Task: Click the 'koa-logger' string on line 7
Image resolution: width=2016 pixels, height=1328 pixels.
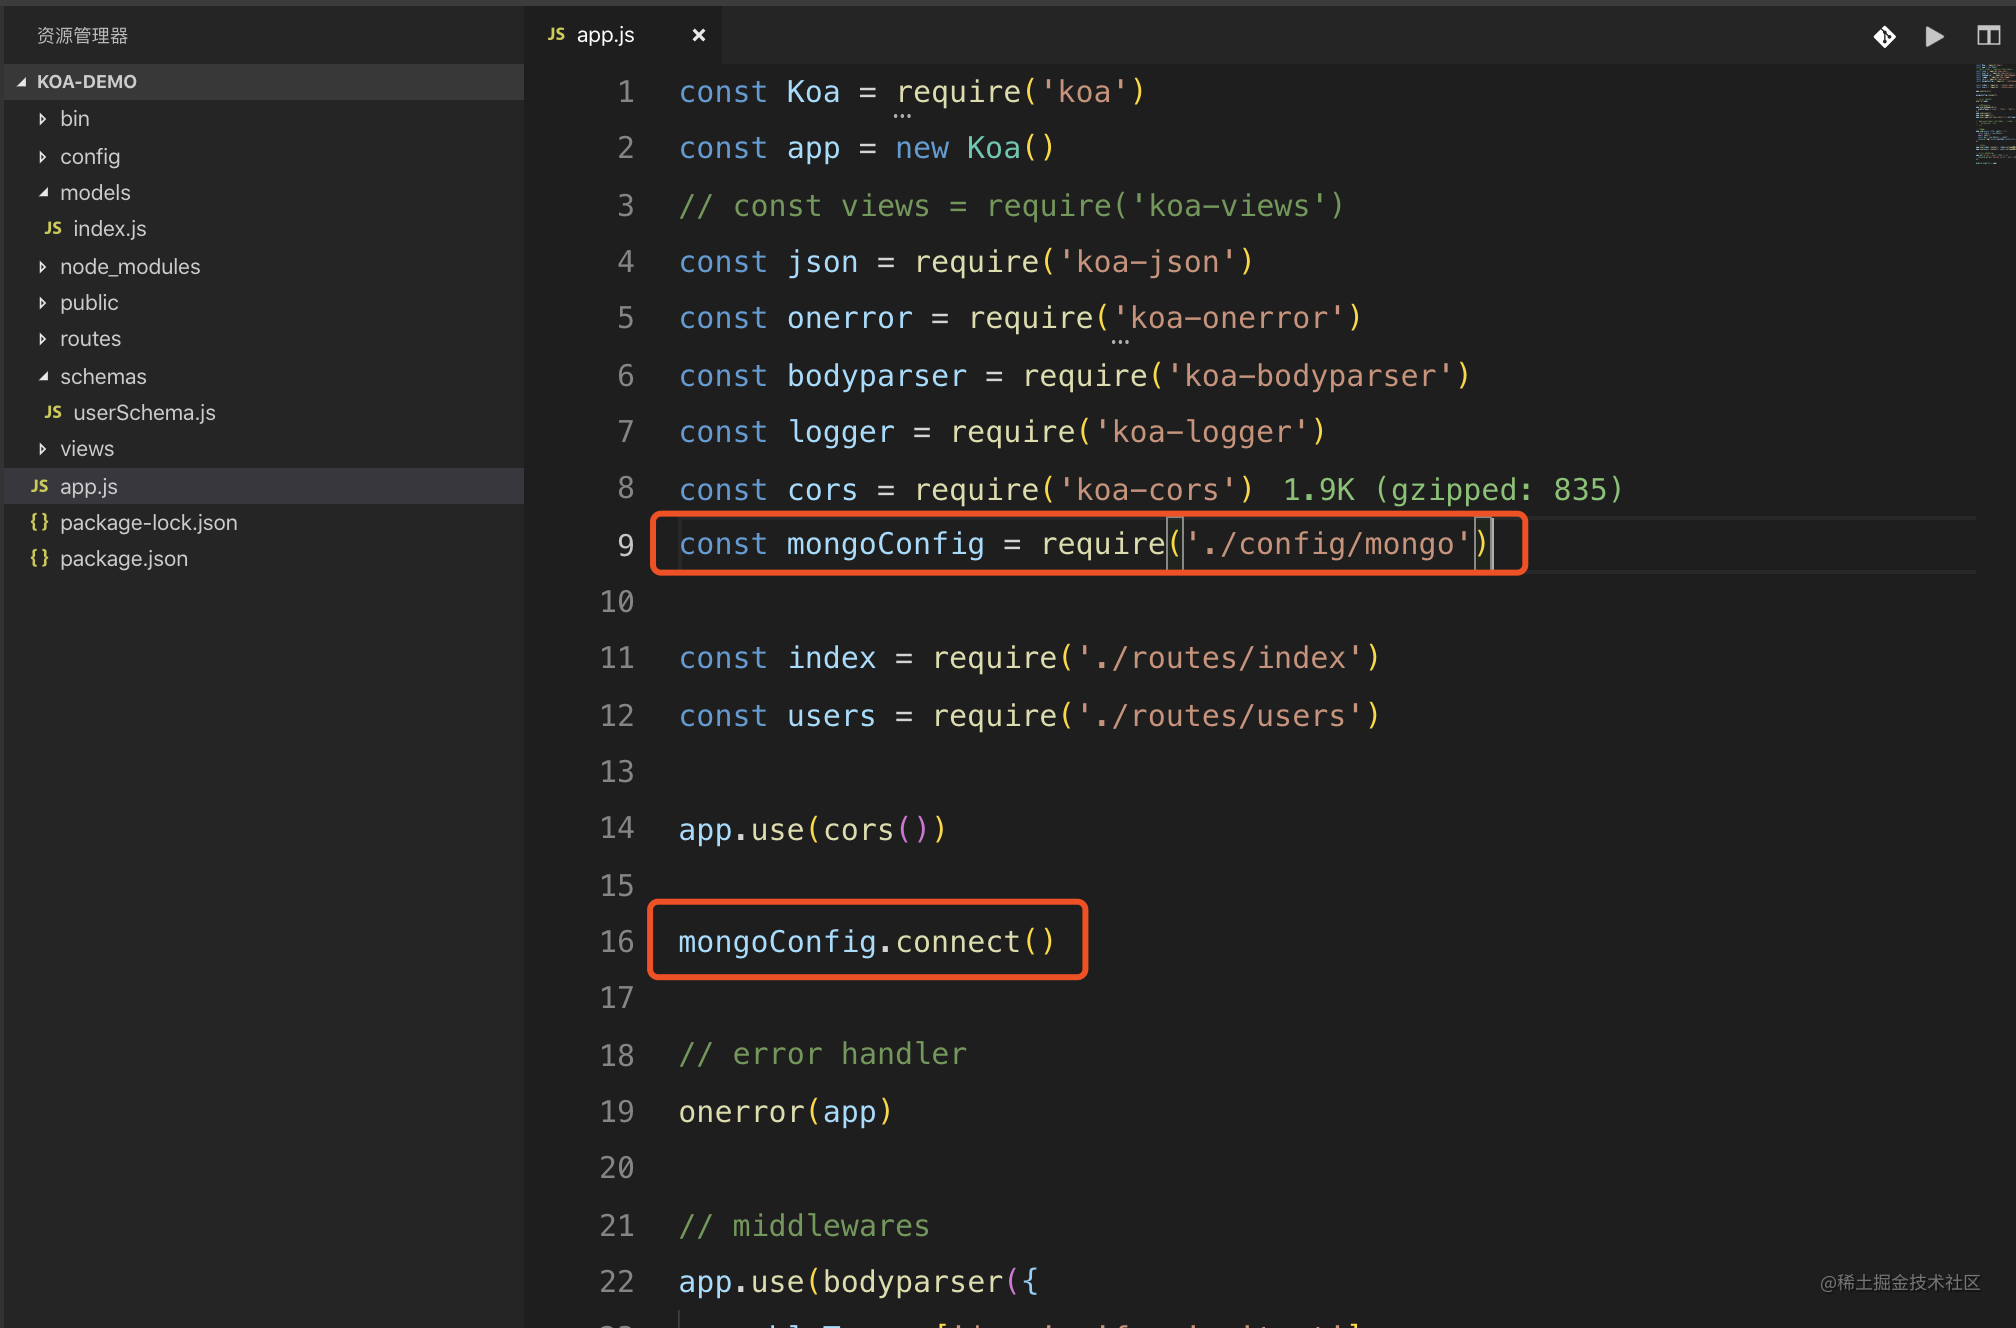Action: 1202,432
